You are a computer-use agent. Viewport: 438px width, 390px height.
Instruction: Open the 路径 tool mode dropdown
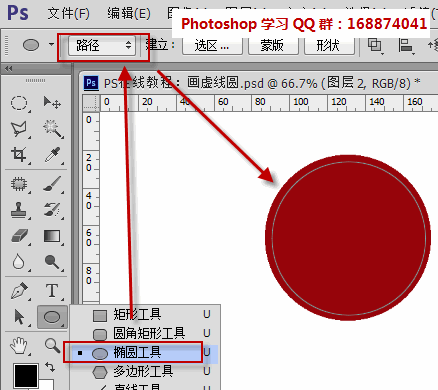[102, 46]
